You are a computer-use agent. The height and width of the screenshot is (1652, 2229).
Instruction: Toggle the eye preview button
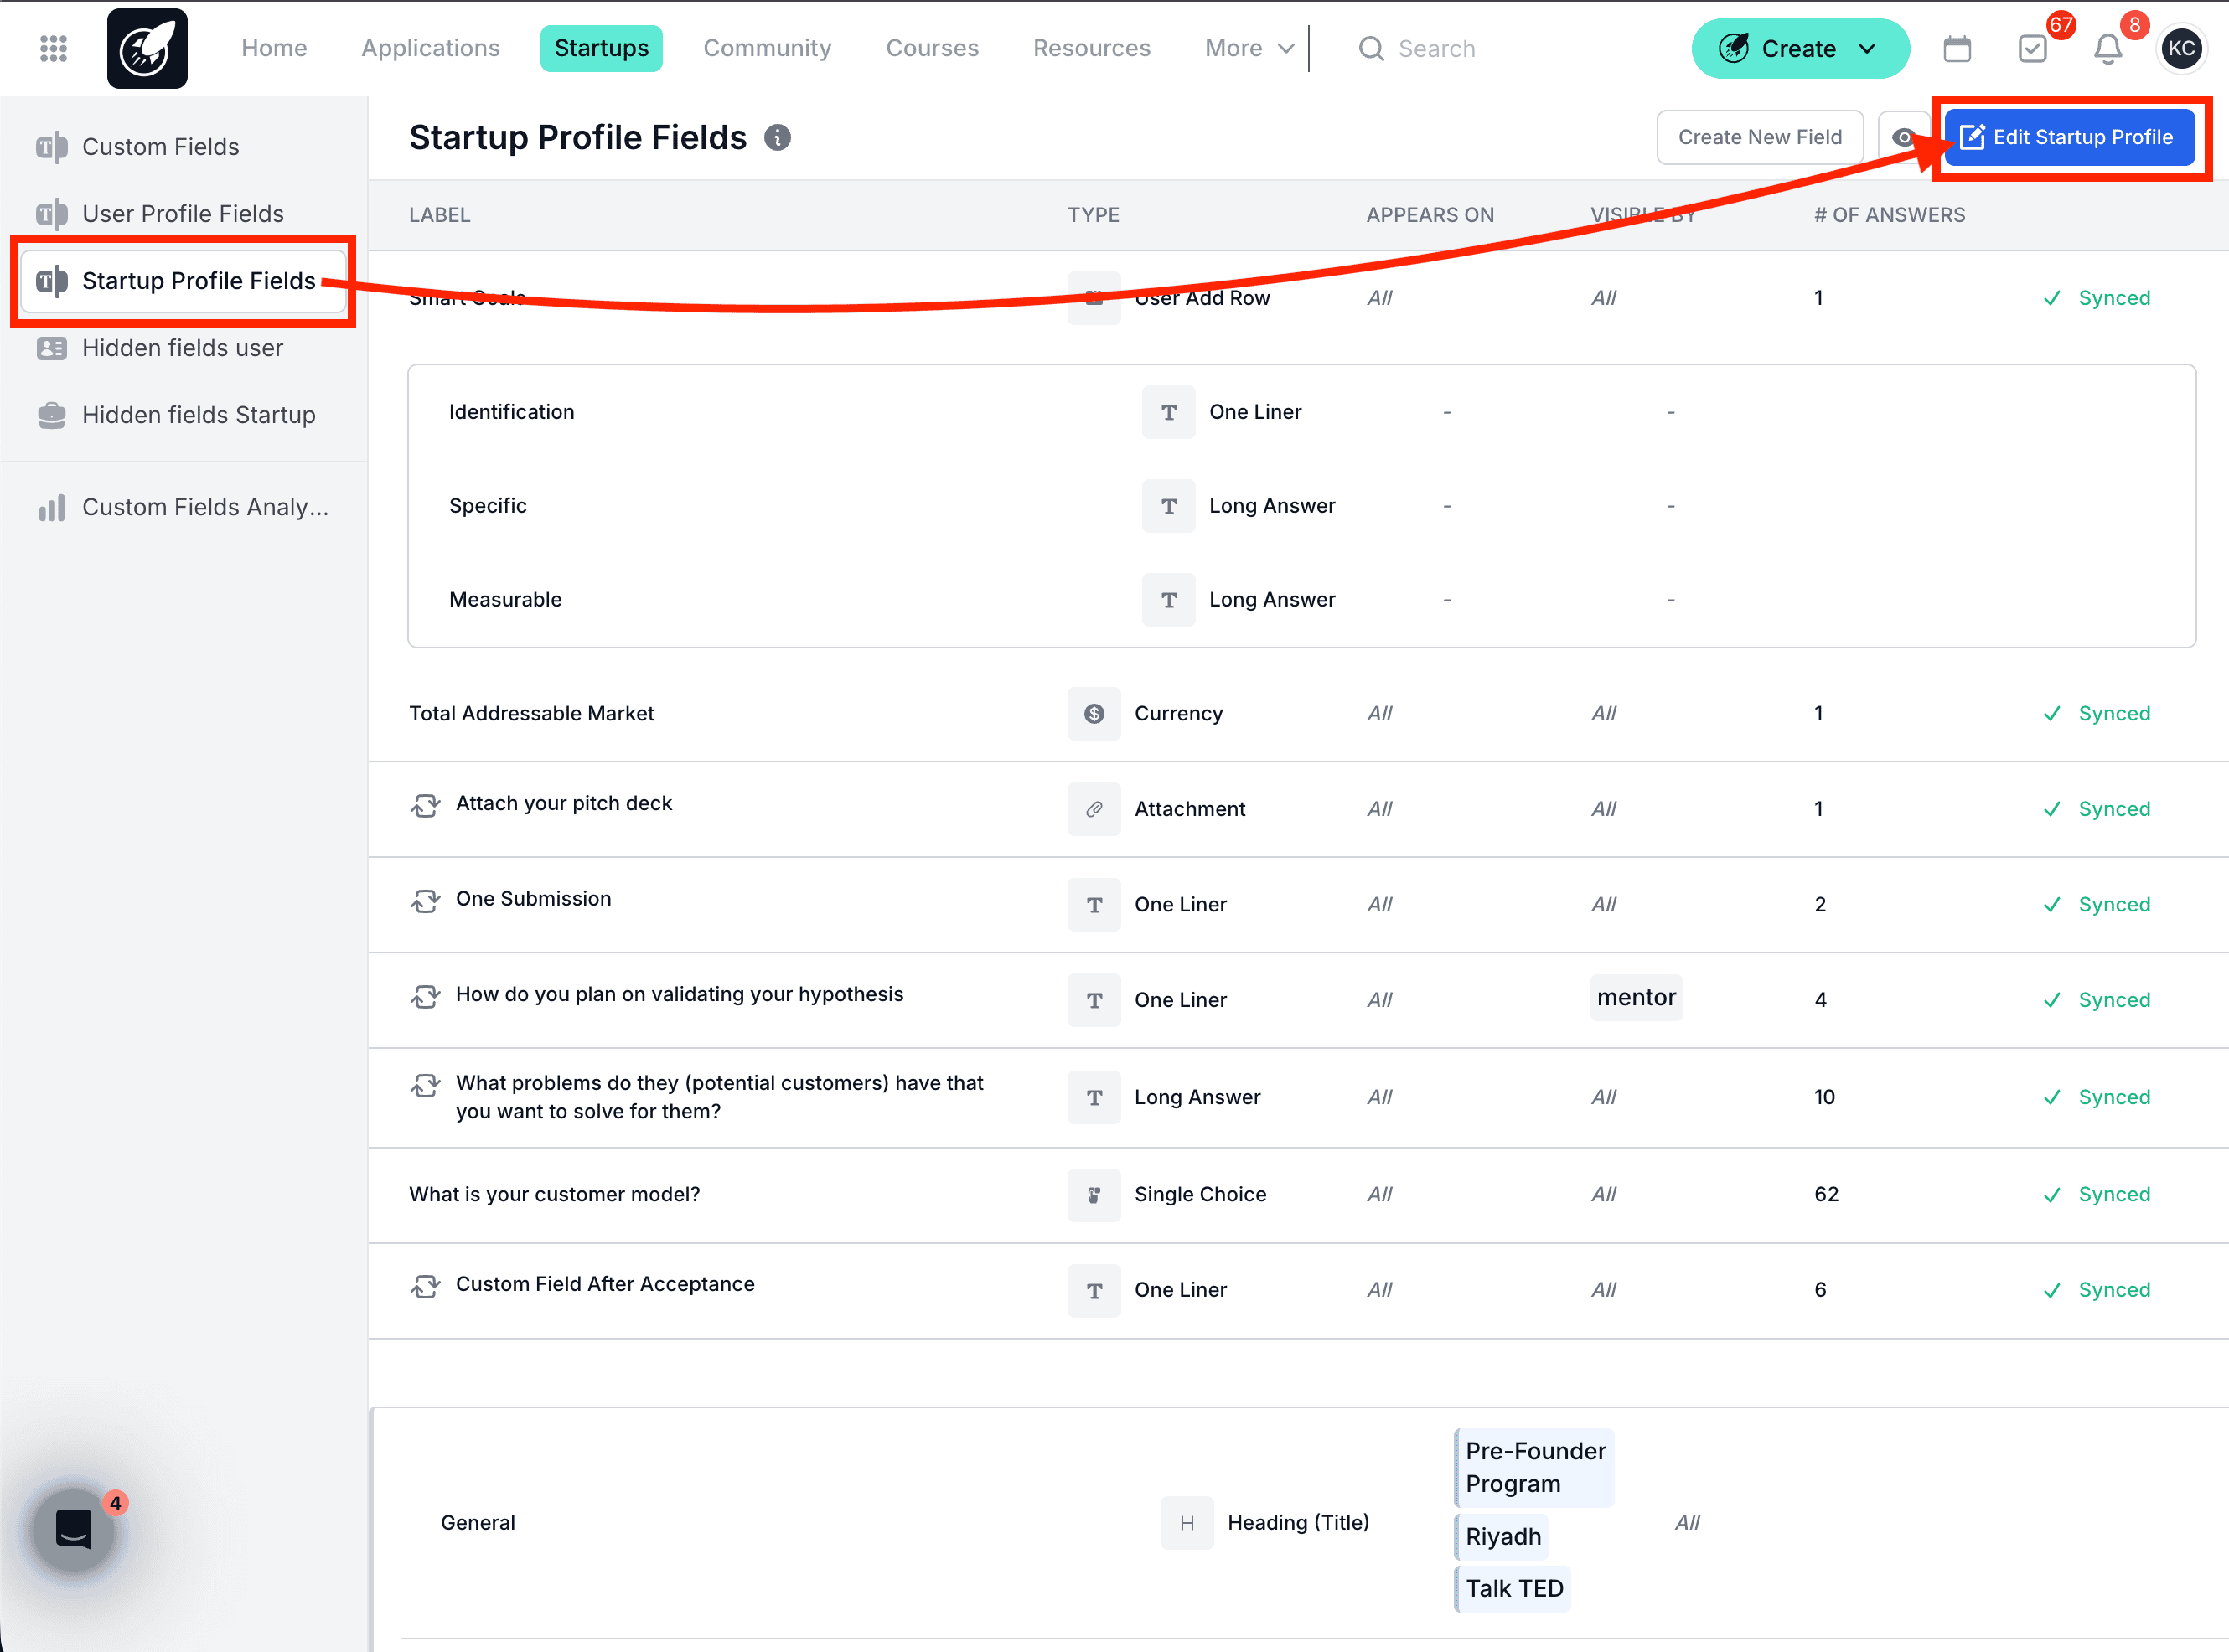(x=1902, y=137)
